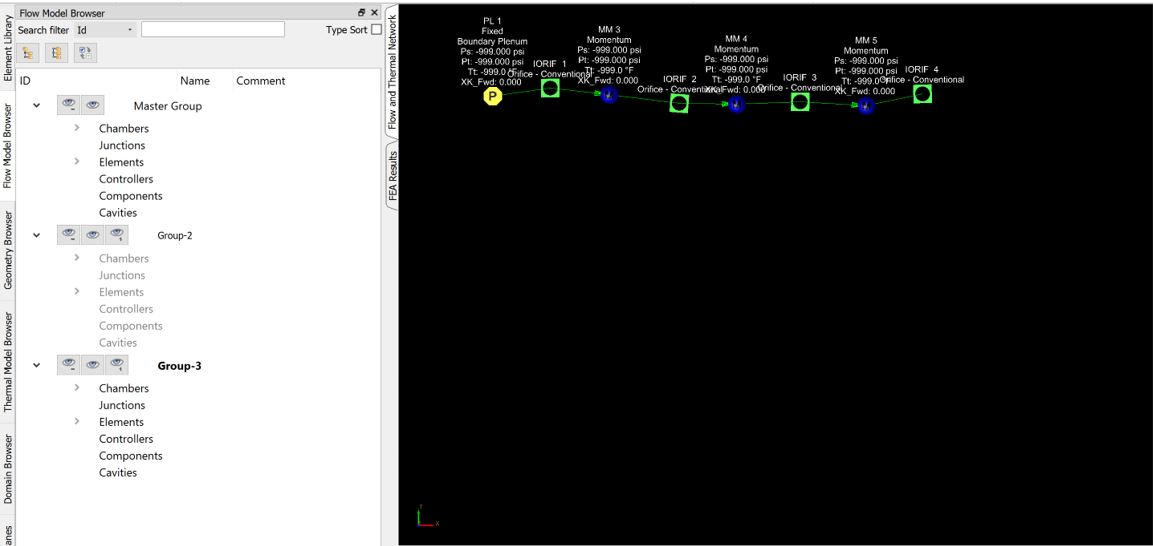This screenshot has height=546, width=1153.
Task: Select the MM 3 momentum chamber node
Action: [x=607, y=95]
